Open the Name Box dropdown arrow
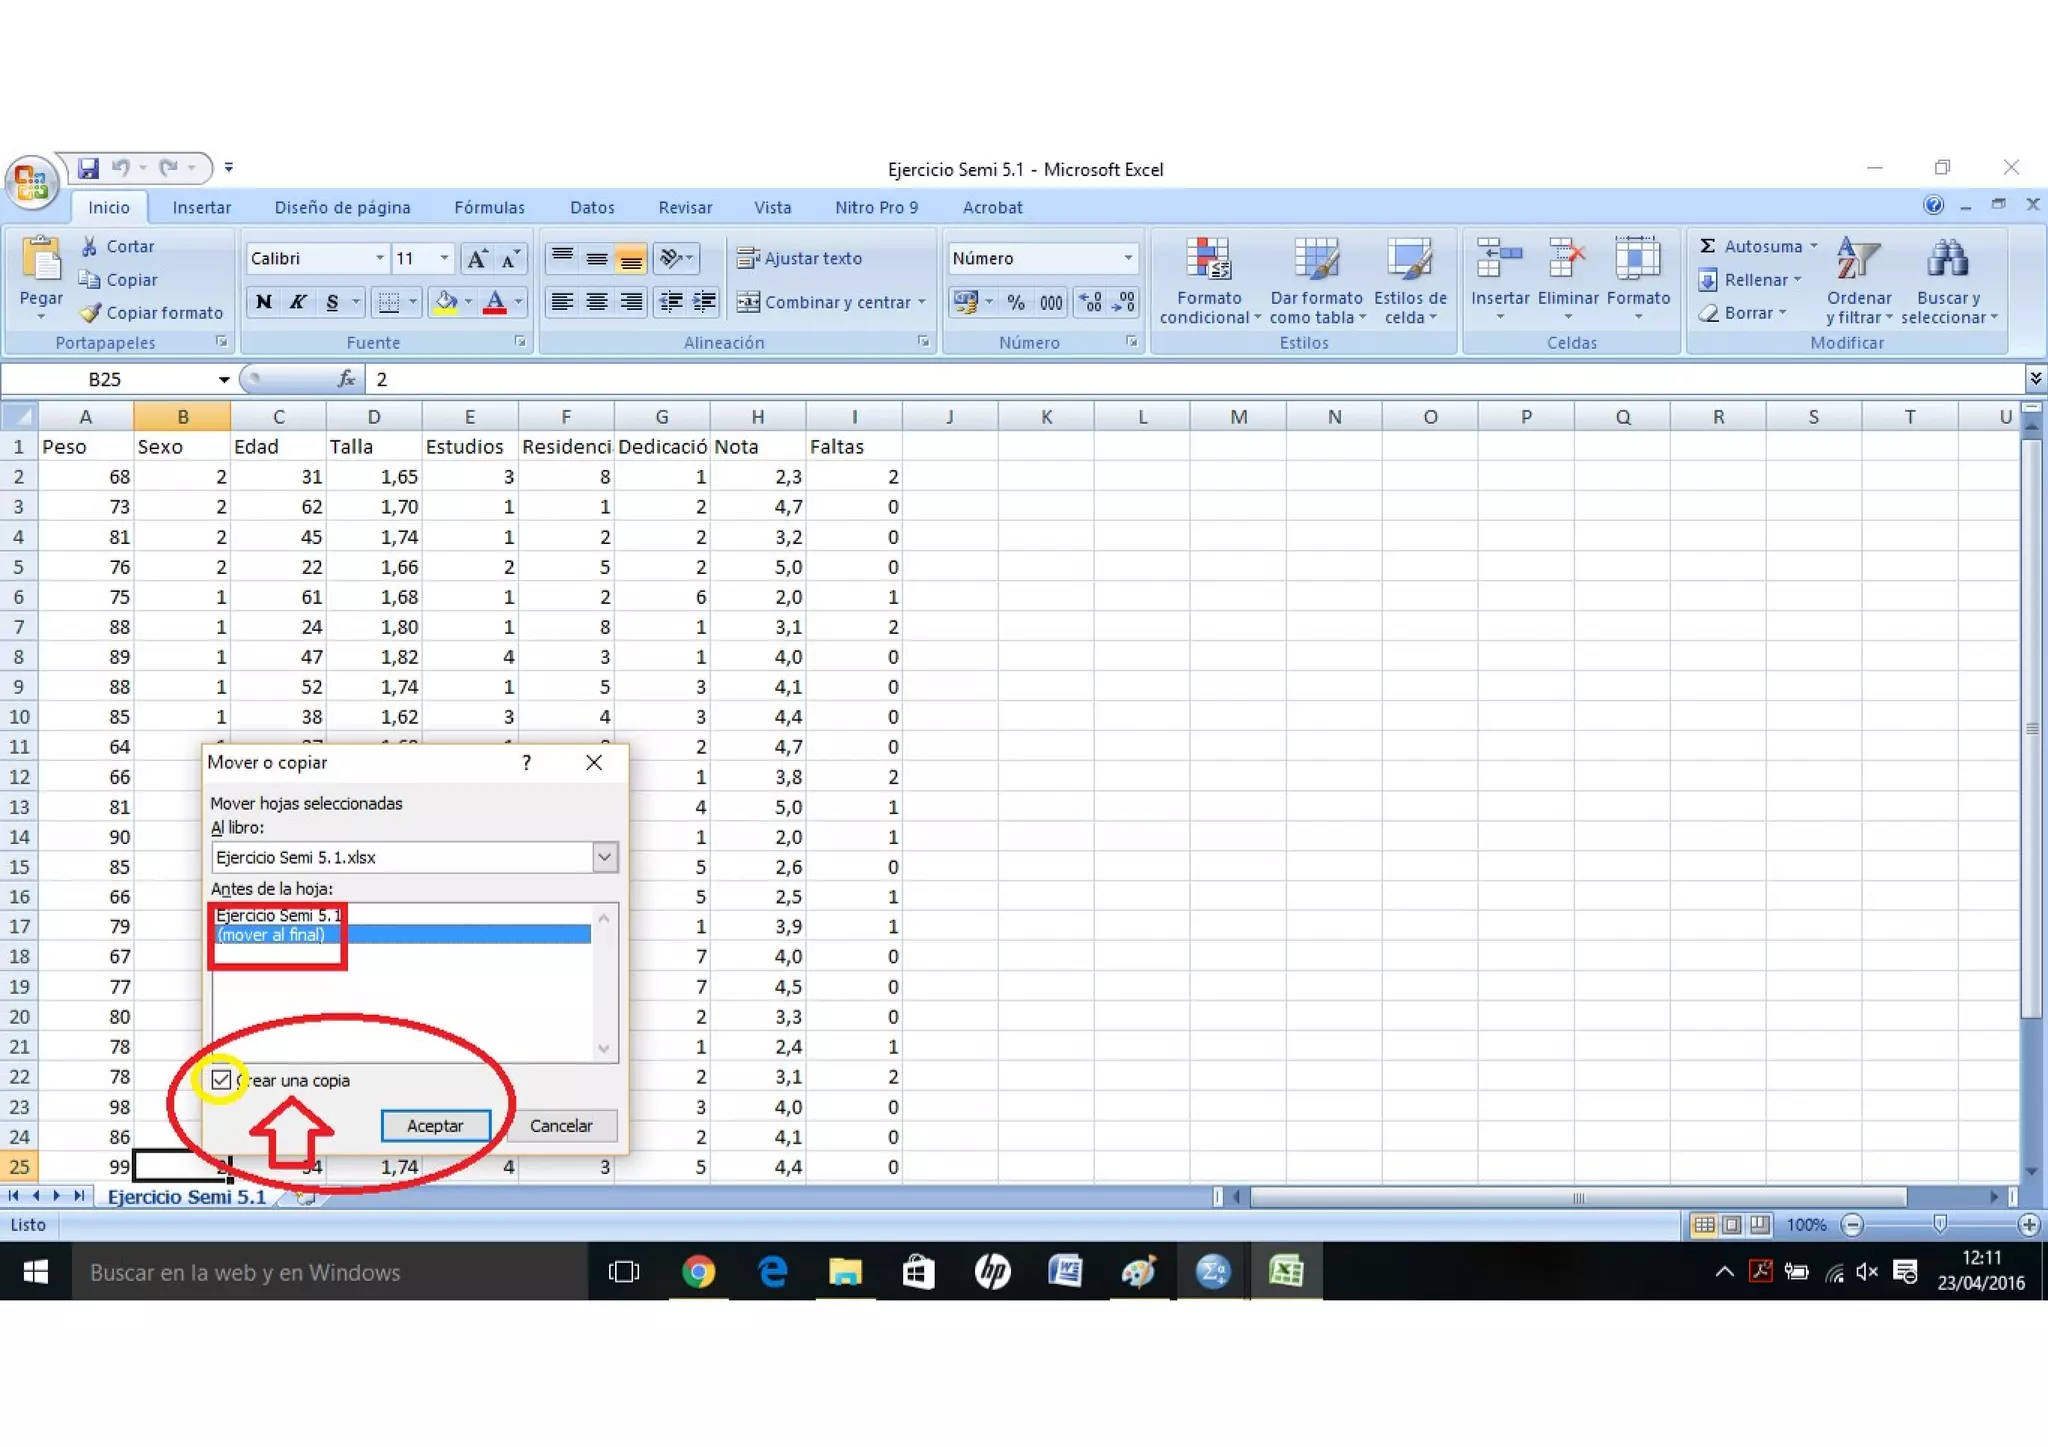Image resolution: width=2048 pixels, height=1447 pixels. [224, 379]
